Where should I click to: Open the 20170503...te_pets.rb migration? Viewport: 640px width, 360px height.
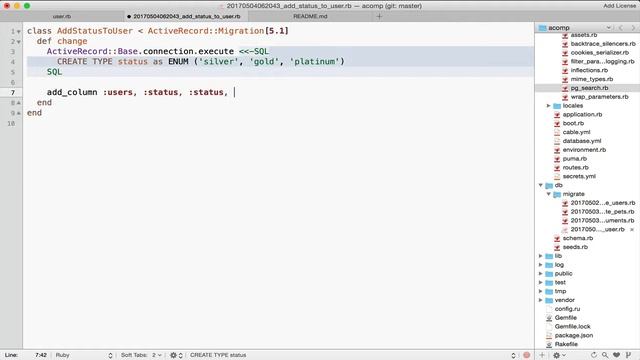coord(602,212)
